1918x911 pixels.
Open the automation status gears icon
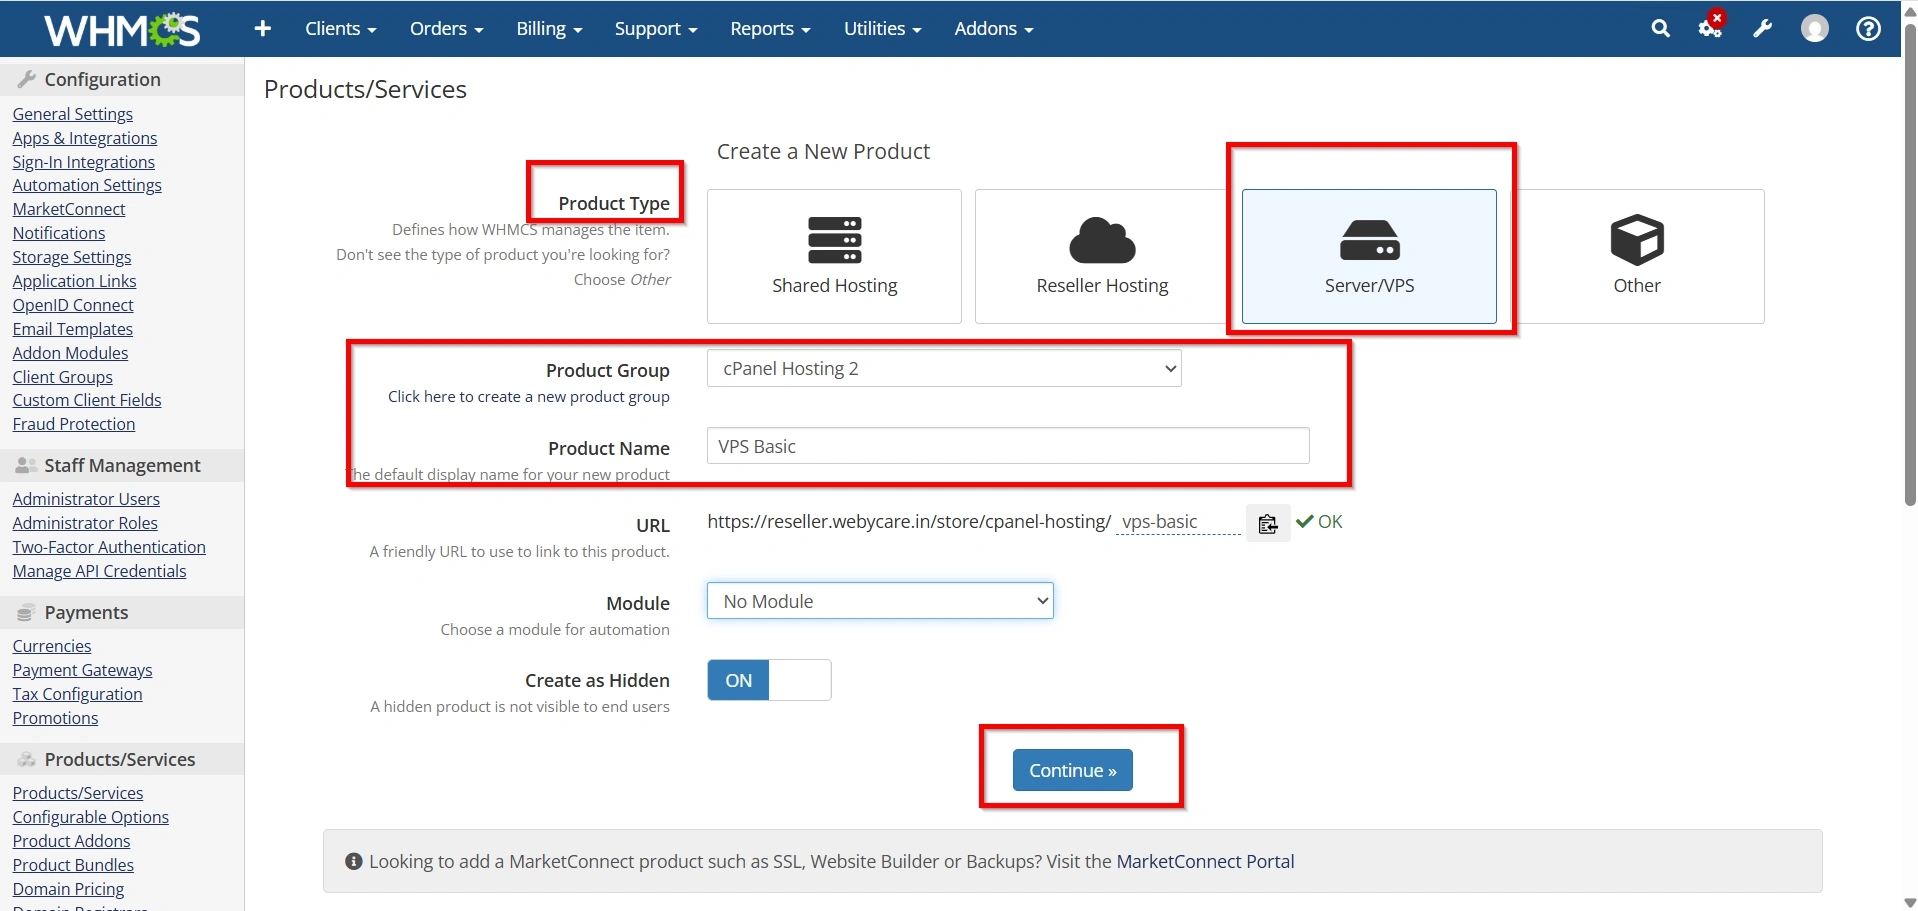click(1711, 27)
